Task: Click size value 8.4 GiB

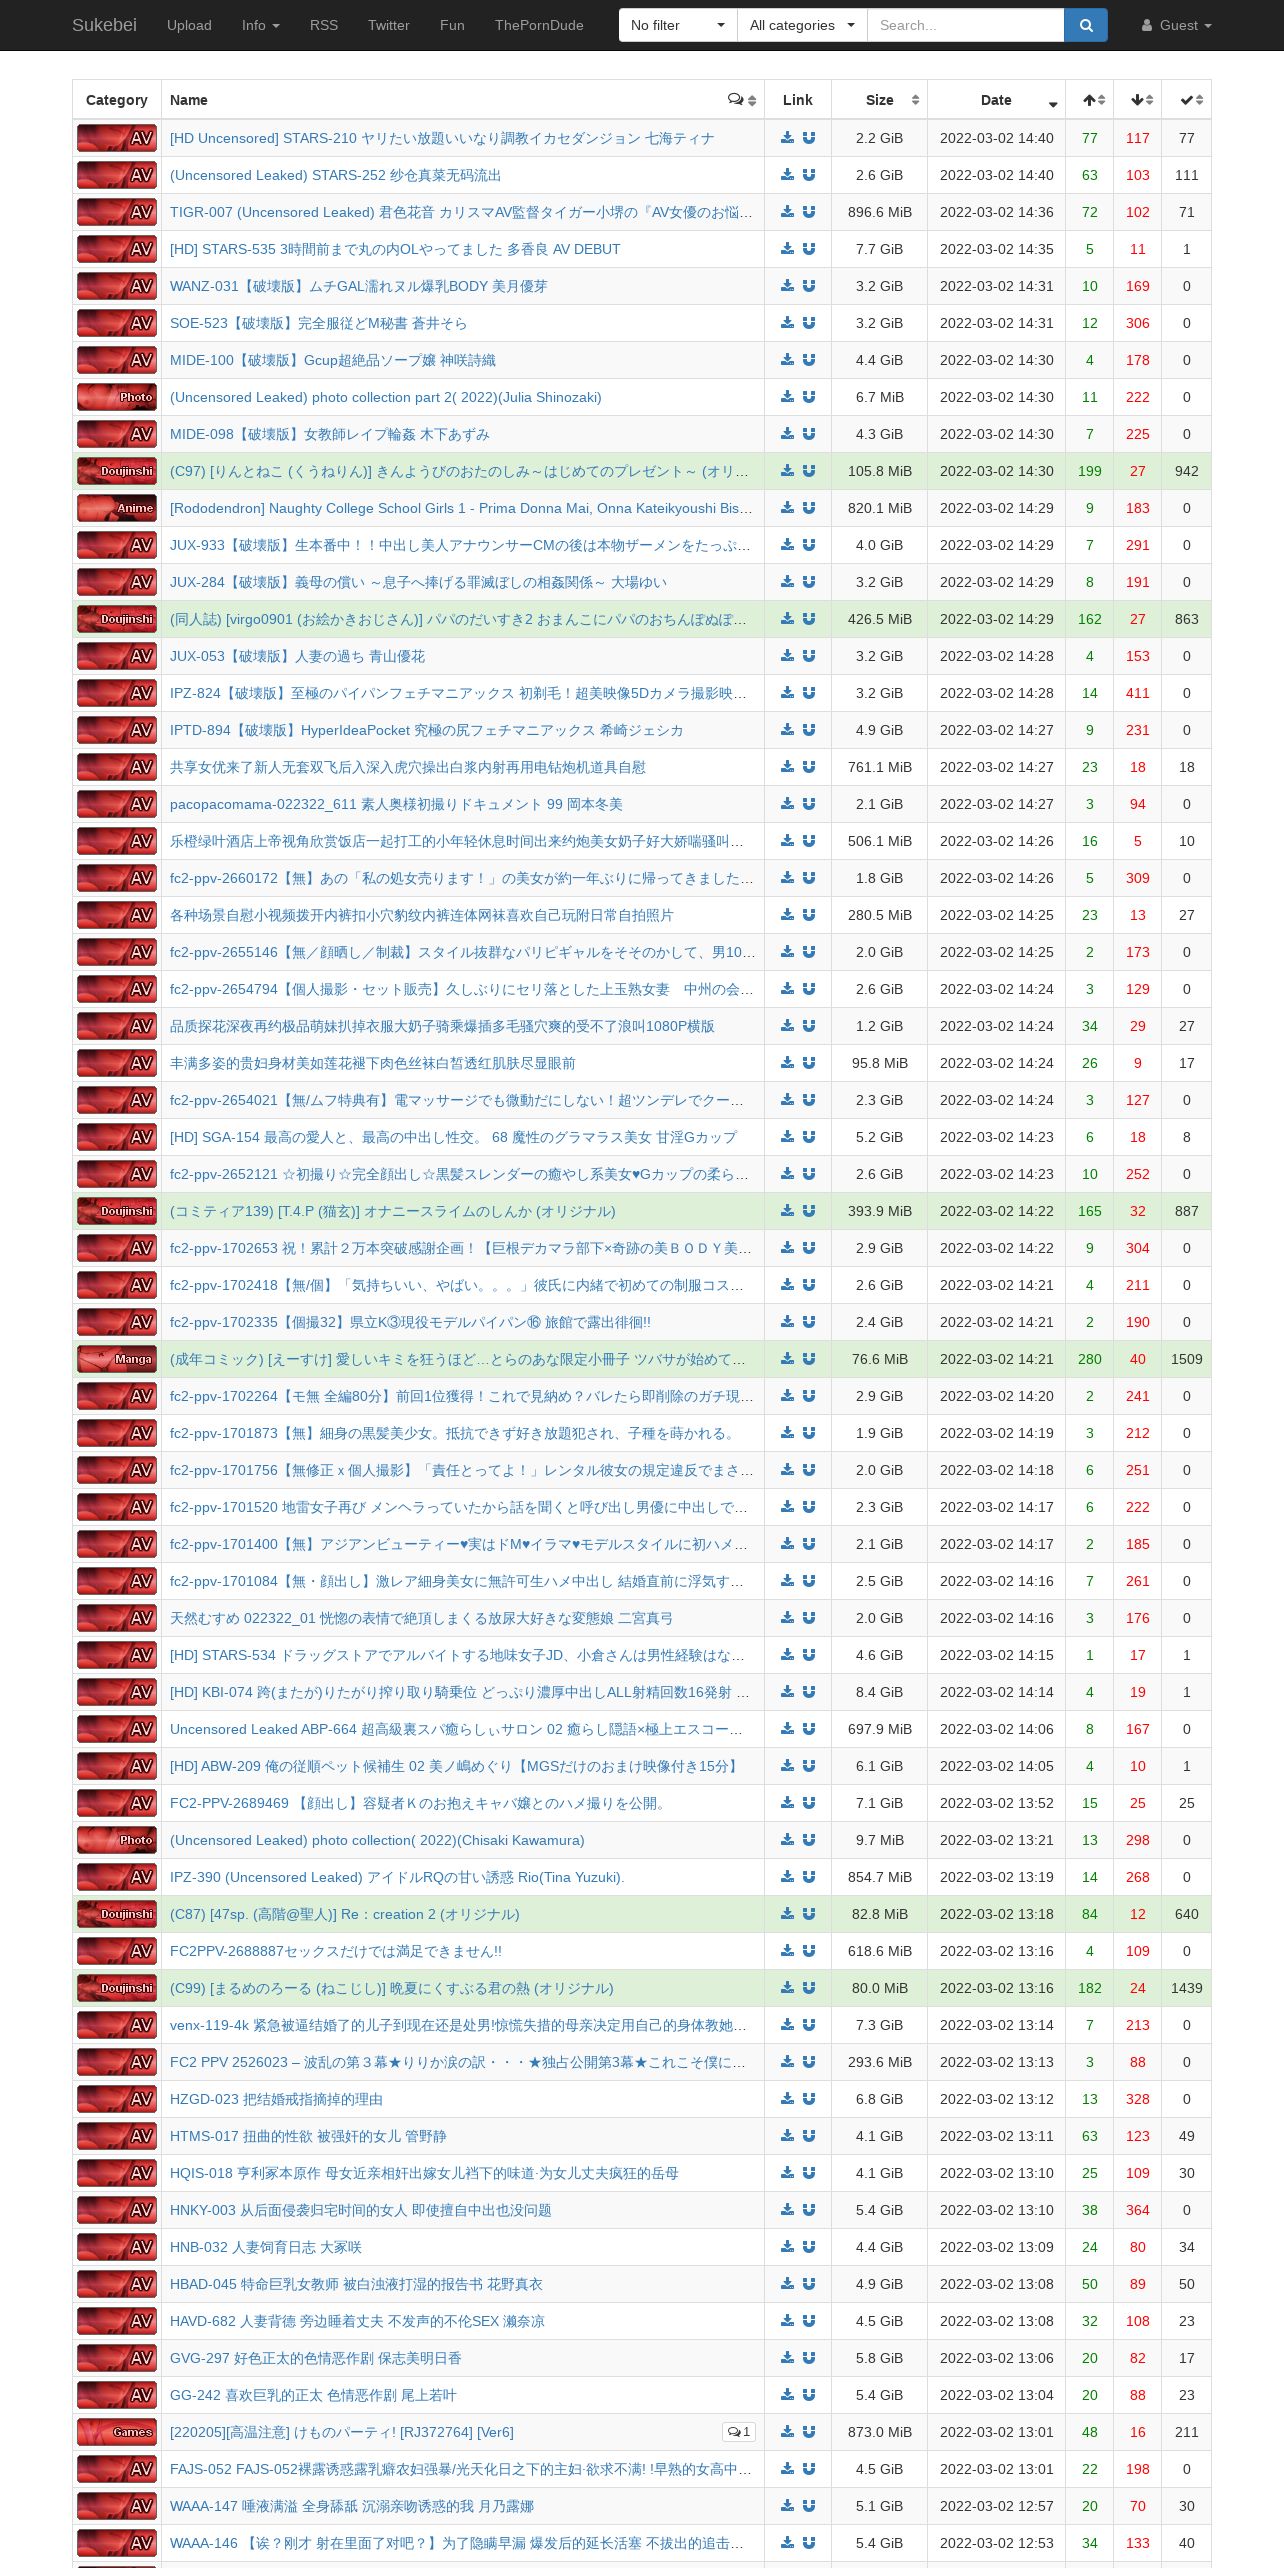Action: 879,1692
